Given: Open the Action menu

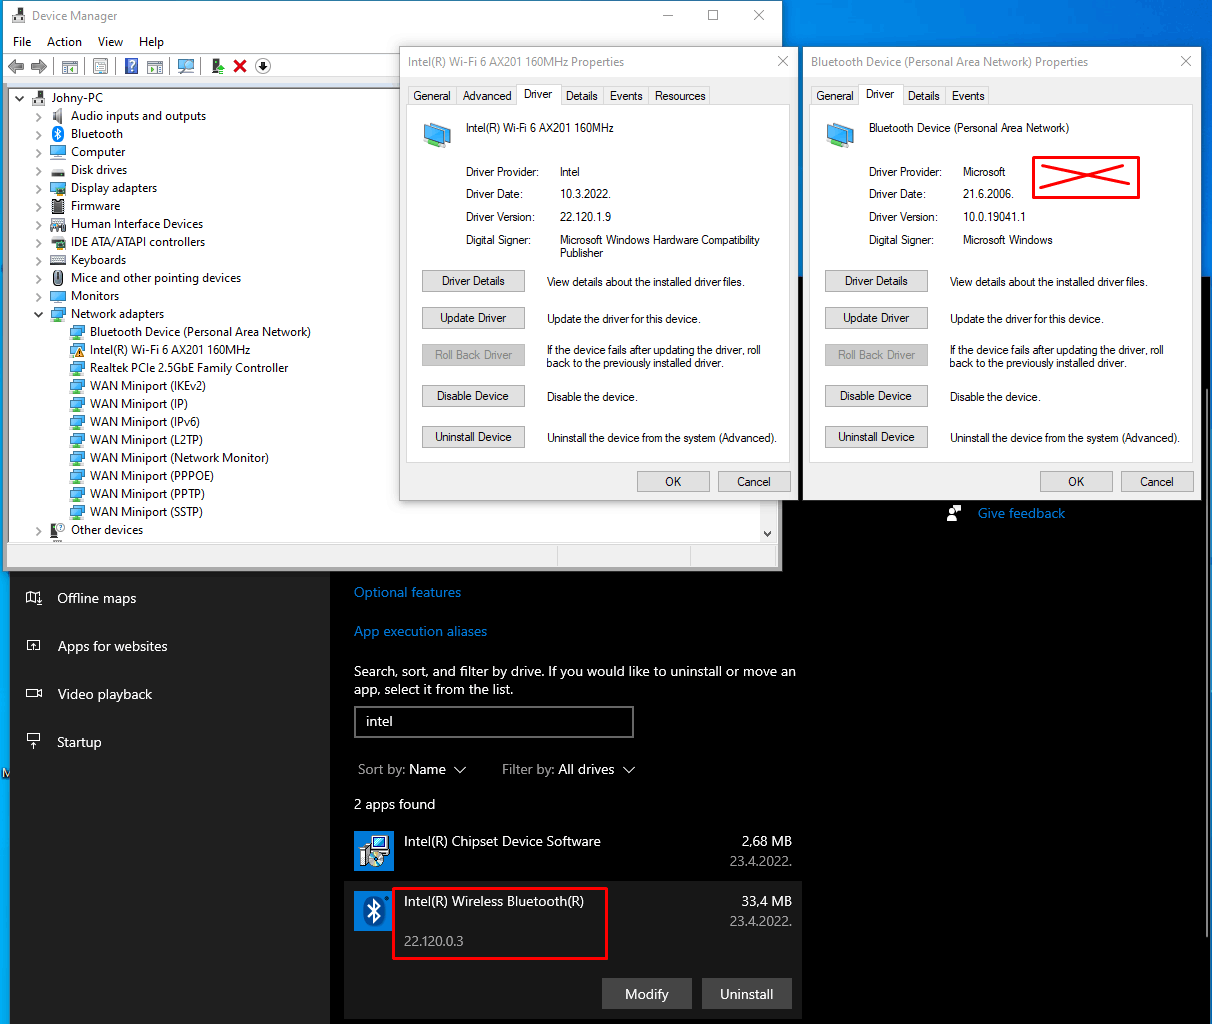Looking at the screenshot, I should [64, 42].
